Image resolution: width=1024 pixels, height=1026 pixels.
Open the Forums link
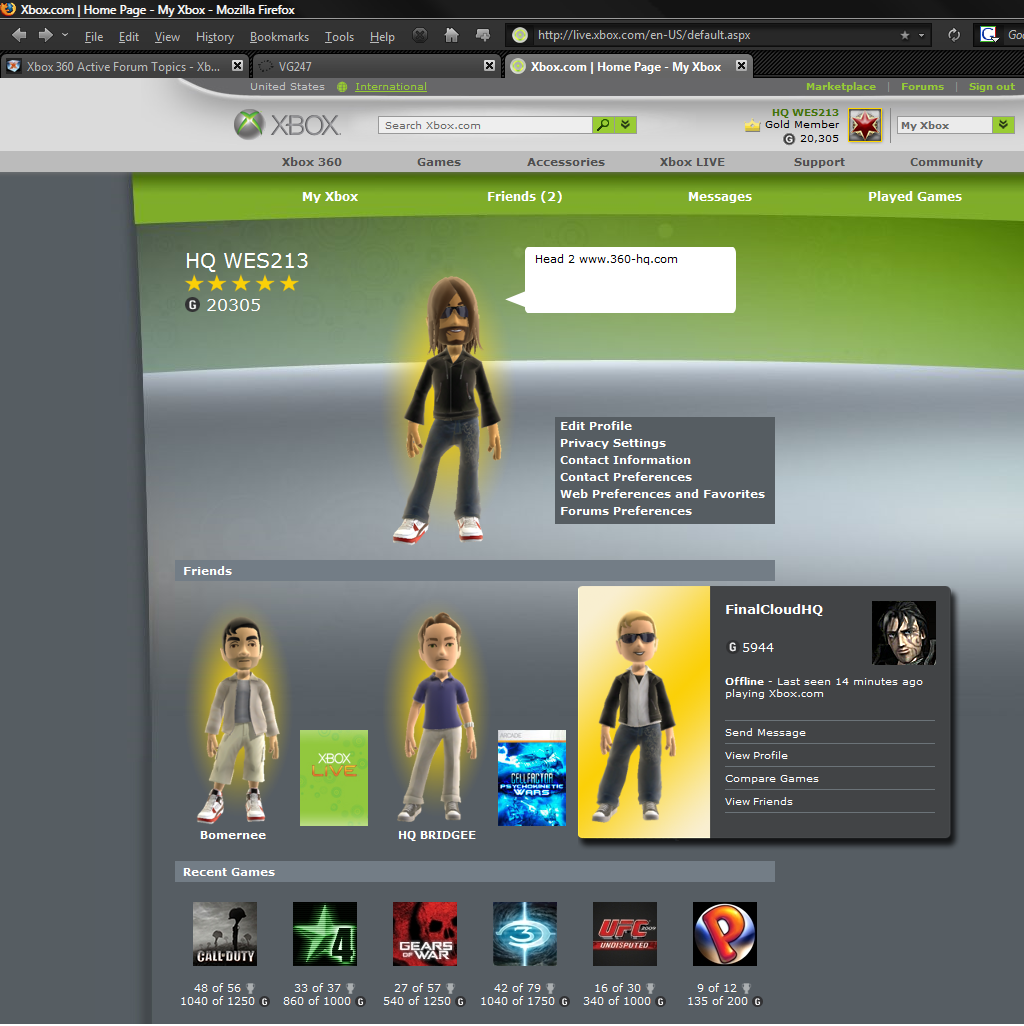point(922,86)
